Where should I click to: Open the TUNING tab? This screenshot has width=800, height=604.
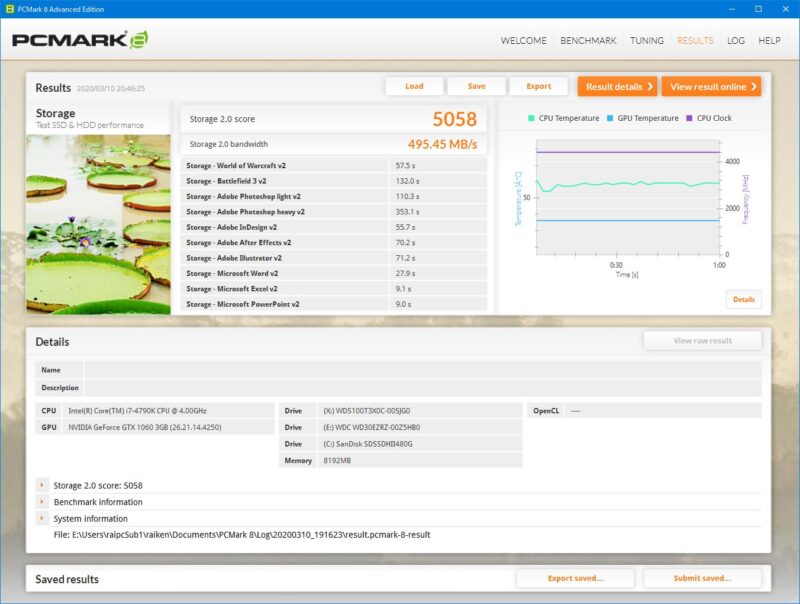(649, 41)
